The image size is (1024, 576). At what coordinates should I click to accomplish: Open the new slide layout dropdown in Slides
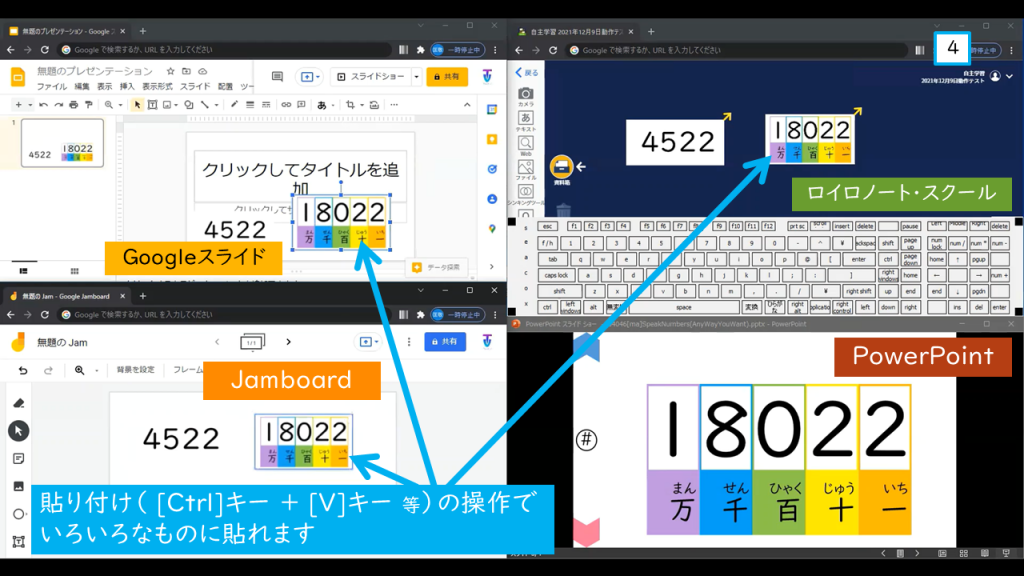(29, 104)
